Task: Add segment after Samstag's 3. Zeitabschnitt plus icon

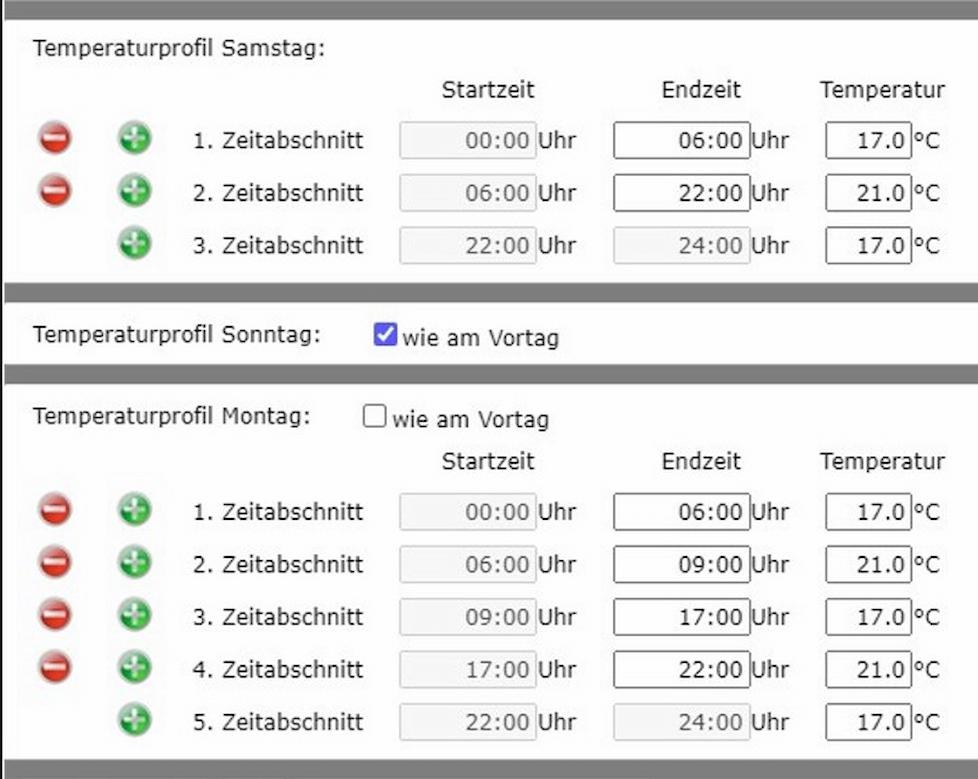Action: (134, 243)
